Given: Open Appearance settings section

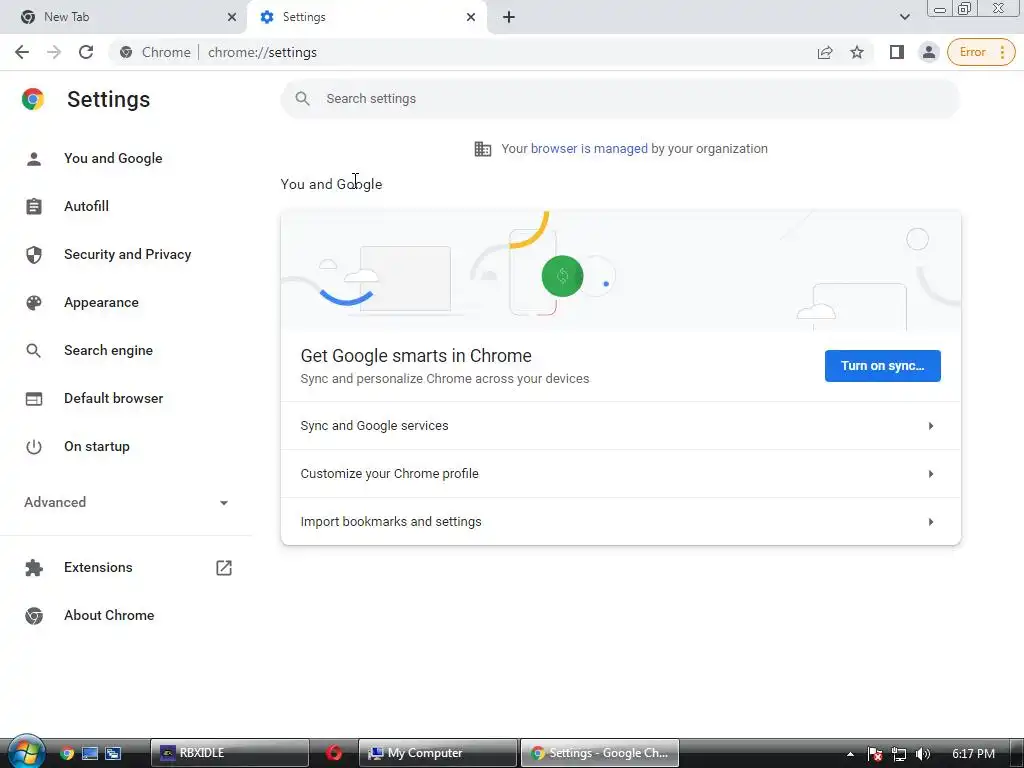Looking at the screenshot, I should click(101, 302).
